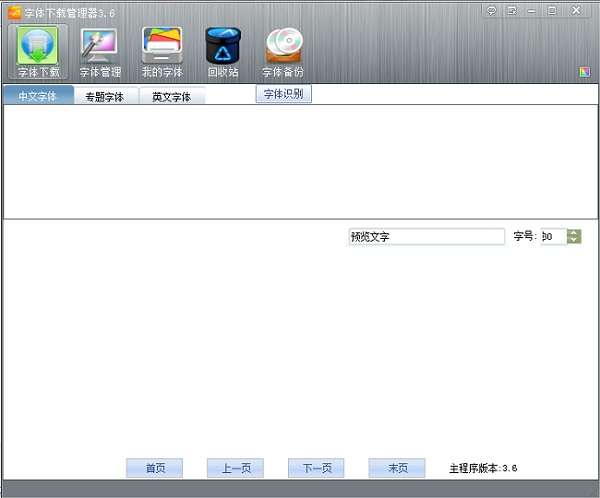The height and width of the screenshot is (498, 600).
Task: Click the 字号: label
Action: (525, 236)
